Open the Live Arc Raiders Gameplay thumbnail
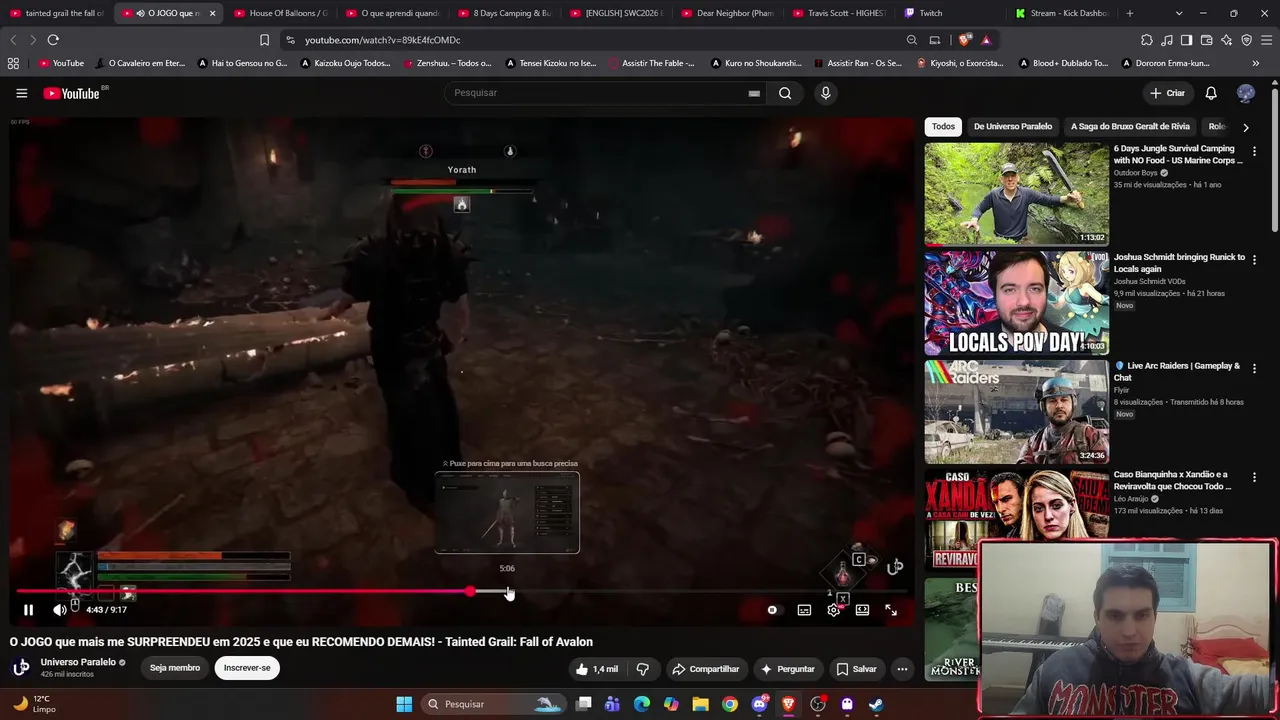 [1016, 411]
